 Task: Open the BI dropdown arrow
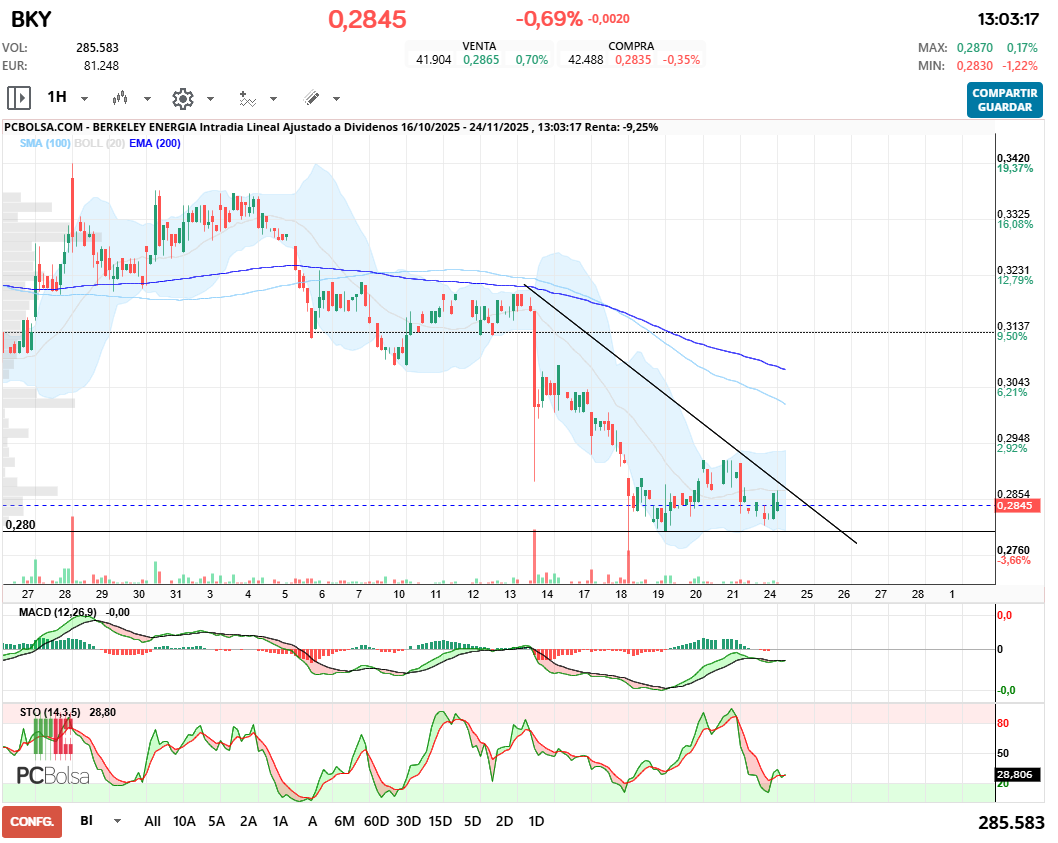pyautogui.click(x=118, y=821)
